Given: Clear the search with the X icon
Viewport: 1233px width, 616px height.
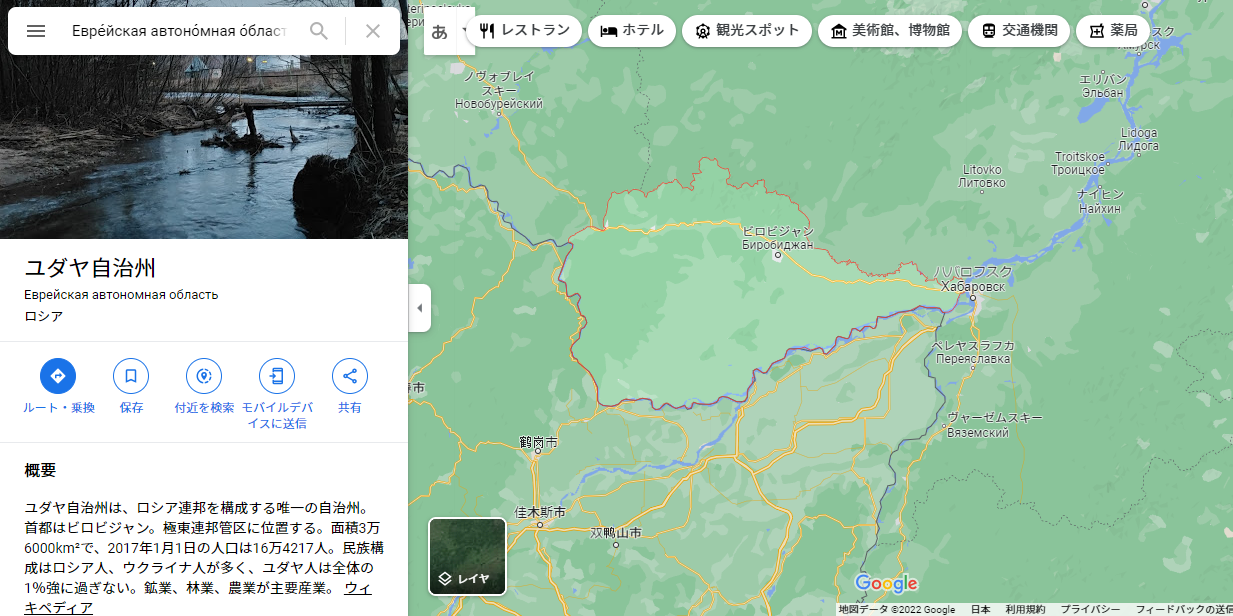Looking at the screenshot, I should coord(373,31).
